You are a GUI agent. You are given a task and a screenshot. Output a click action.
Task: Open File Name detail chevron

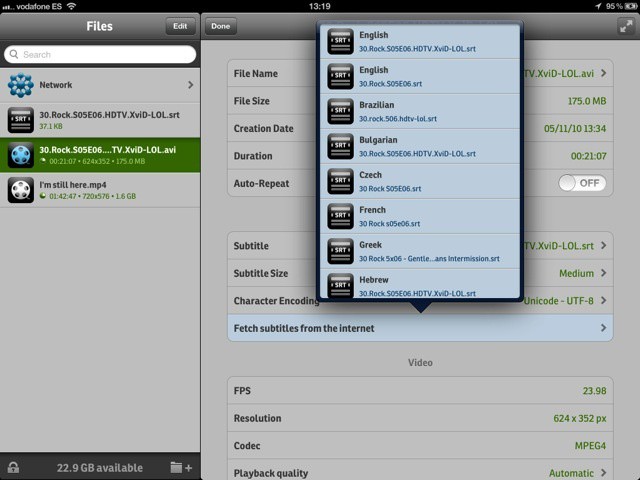[604, 73]
